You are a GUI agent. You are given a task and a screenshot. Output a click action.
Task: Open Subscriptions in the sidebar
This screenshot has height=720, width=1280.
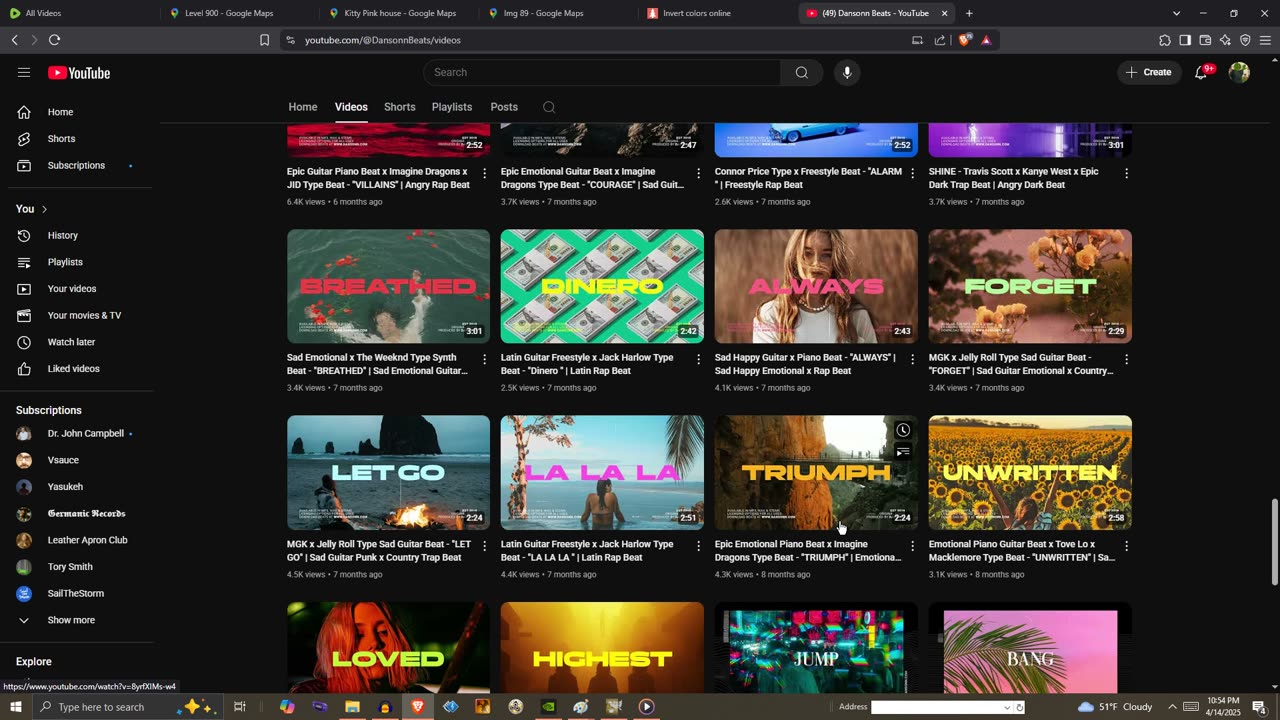tap(76, 165)
